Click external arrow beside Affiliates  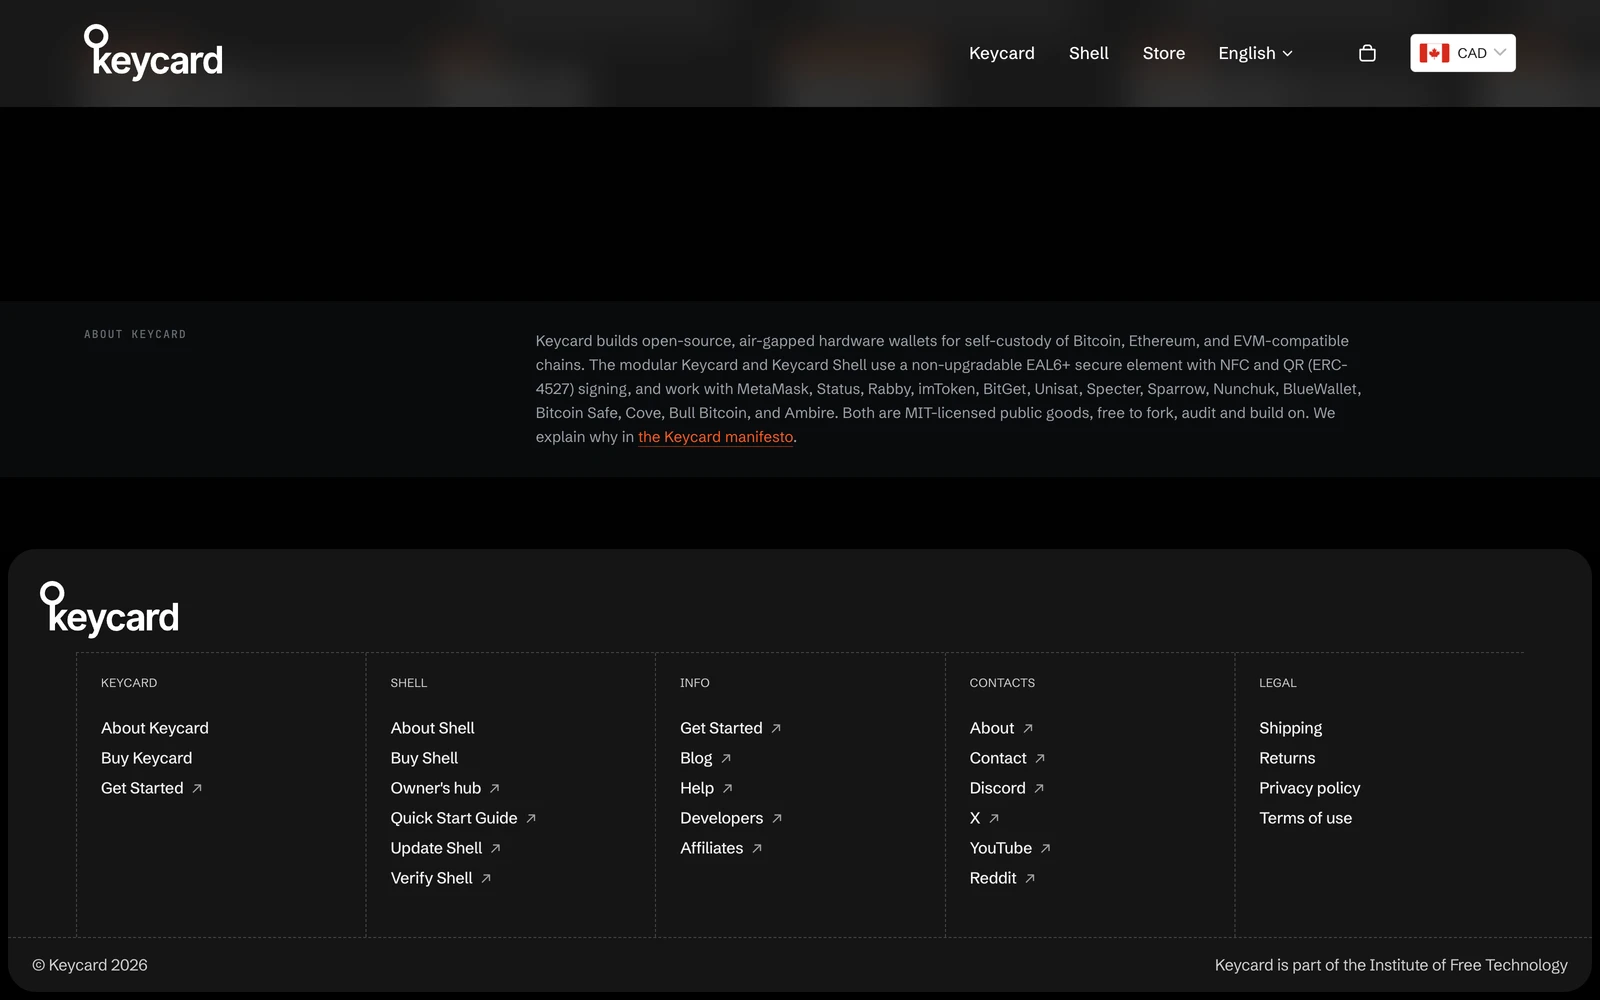pos(757,849)
